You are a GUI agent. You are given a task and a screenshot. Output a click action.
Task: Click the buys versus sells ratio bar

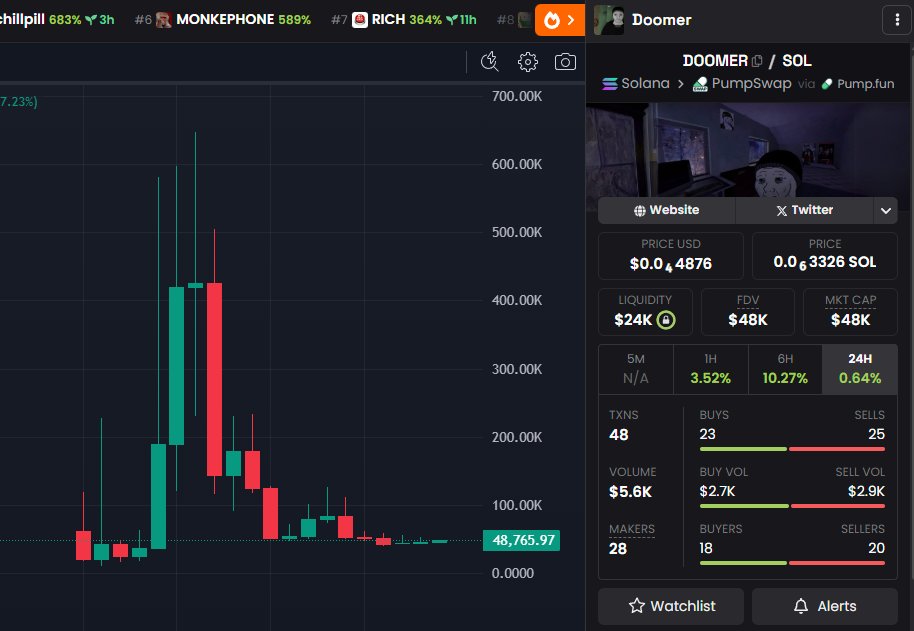[792, 449]
